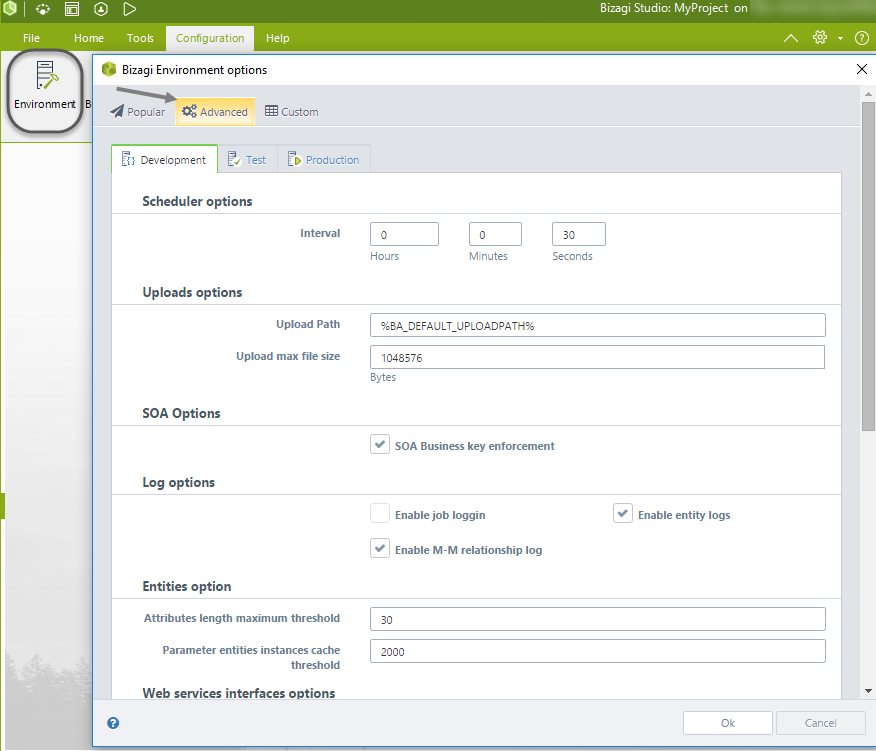
Task: Open the Environment configuration tool
Action: [45, 85]
